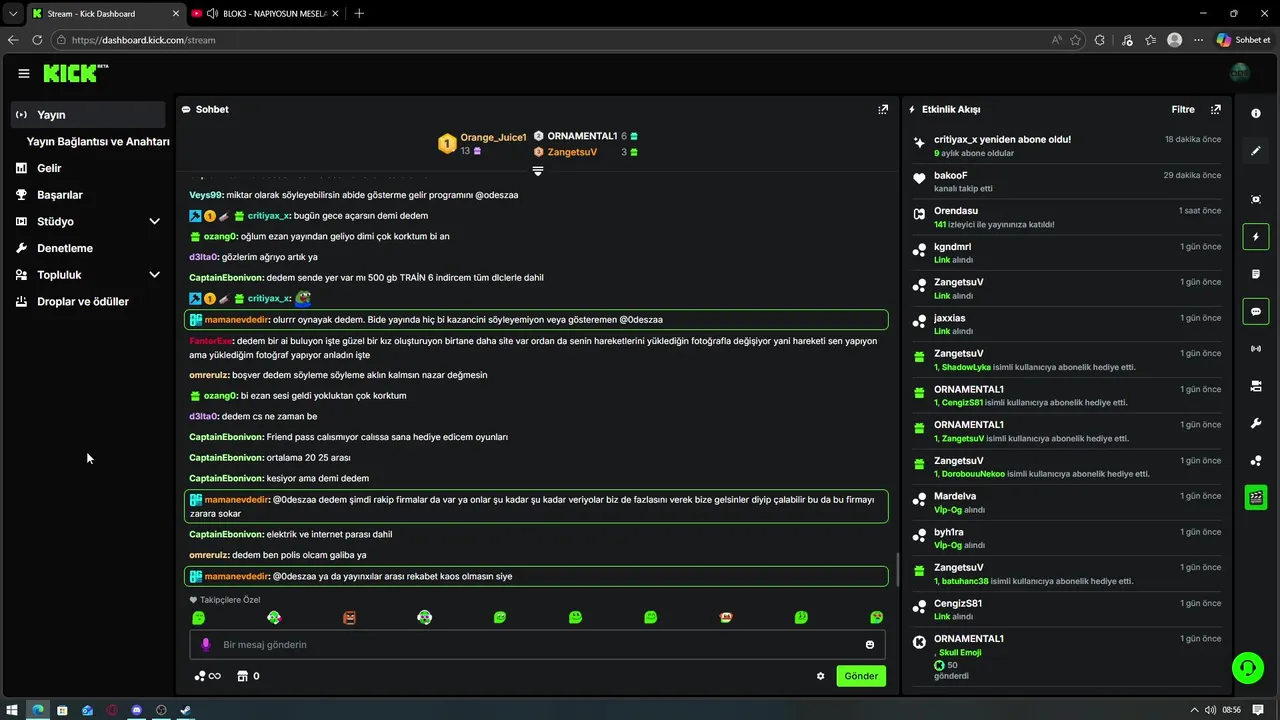Image resolution: width=1280 pixels, height=720 pixels.
Task: Click the Mardelva Vİp-Og event
Action: pyautogui.click(x=1066, y=502)
